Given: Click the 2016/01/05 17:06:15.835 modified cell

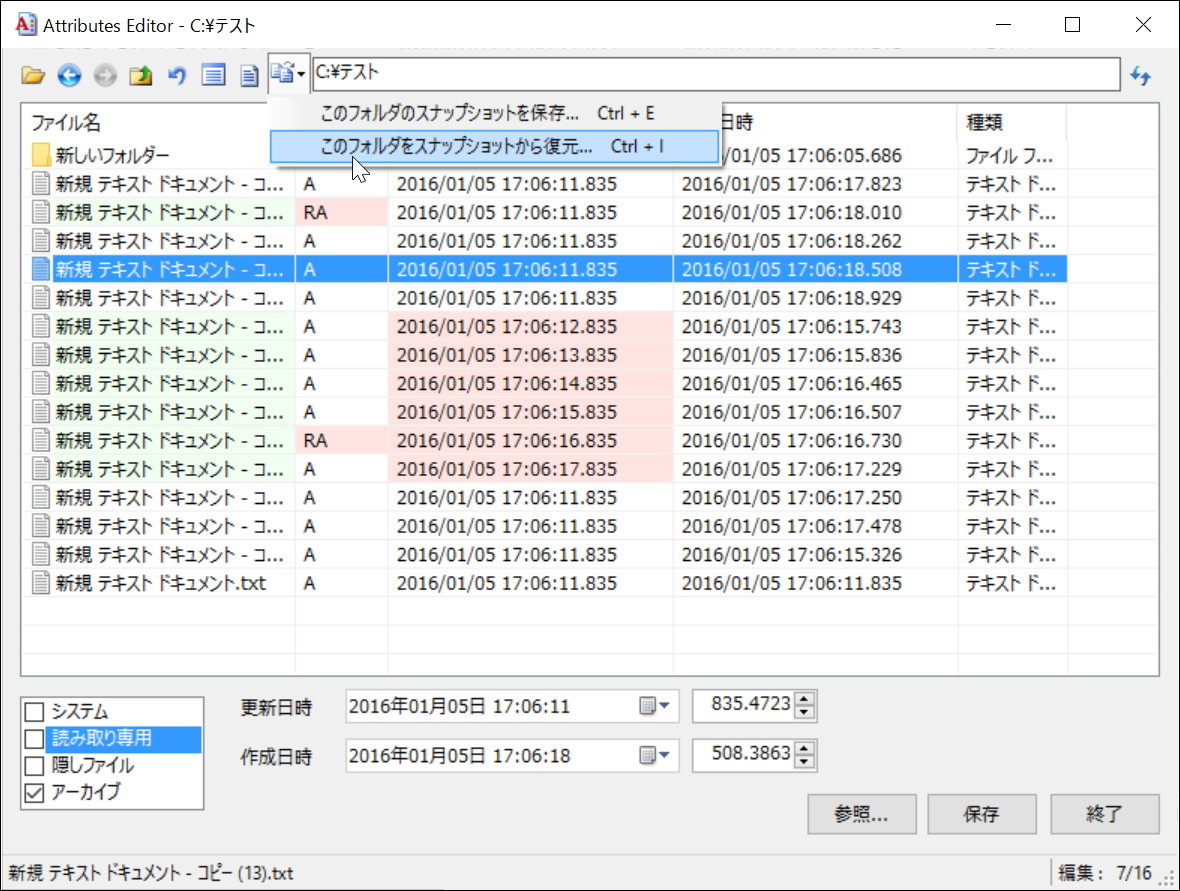Looking at the screenshot, I should point(530,412).
